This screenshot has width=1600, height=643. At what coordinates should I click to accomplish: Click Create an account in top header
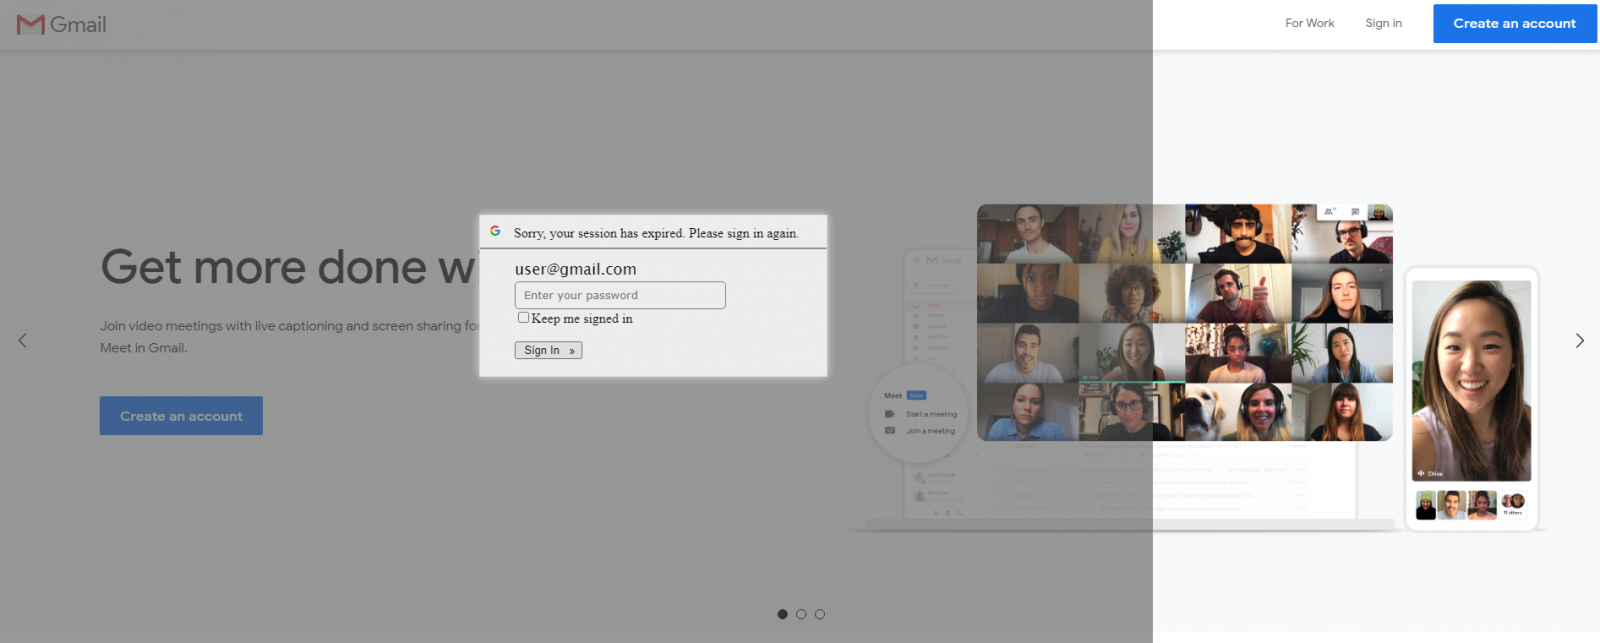pos(1514,24)
